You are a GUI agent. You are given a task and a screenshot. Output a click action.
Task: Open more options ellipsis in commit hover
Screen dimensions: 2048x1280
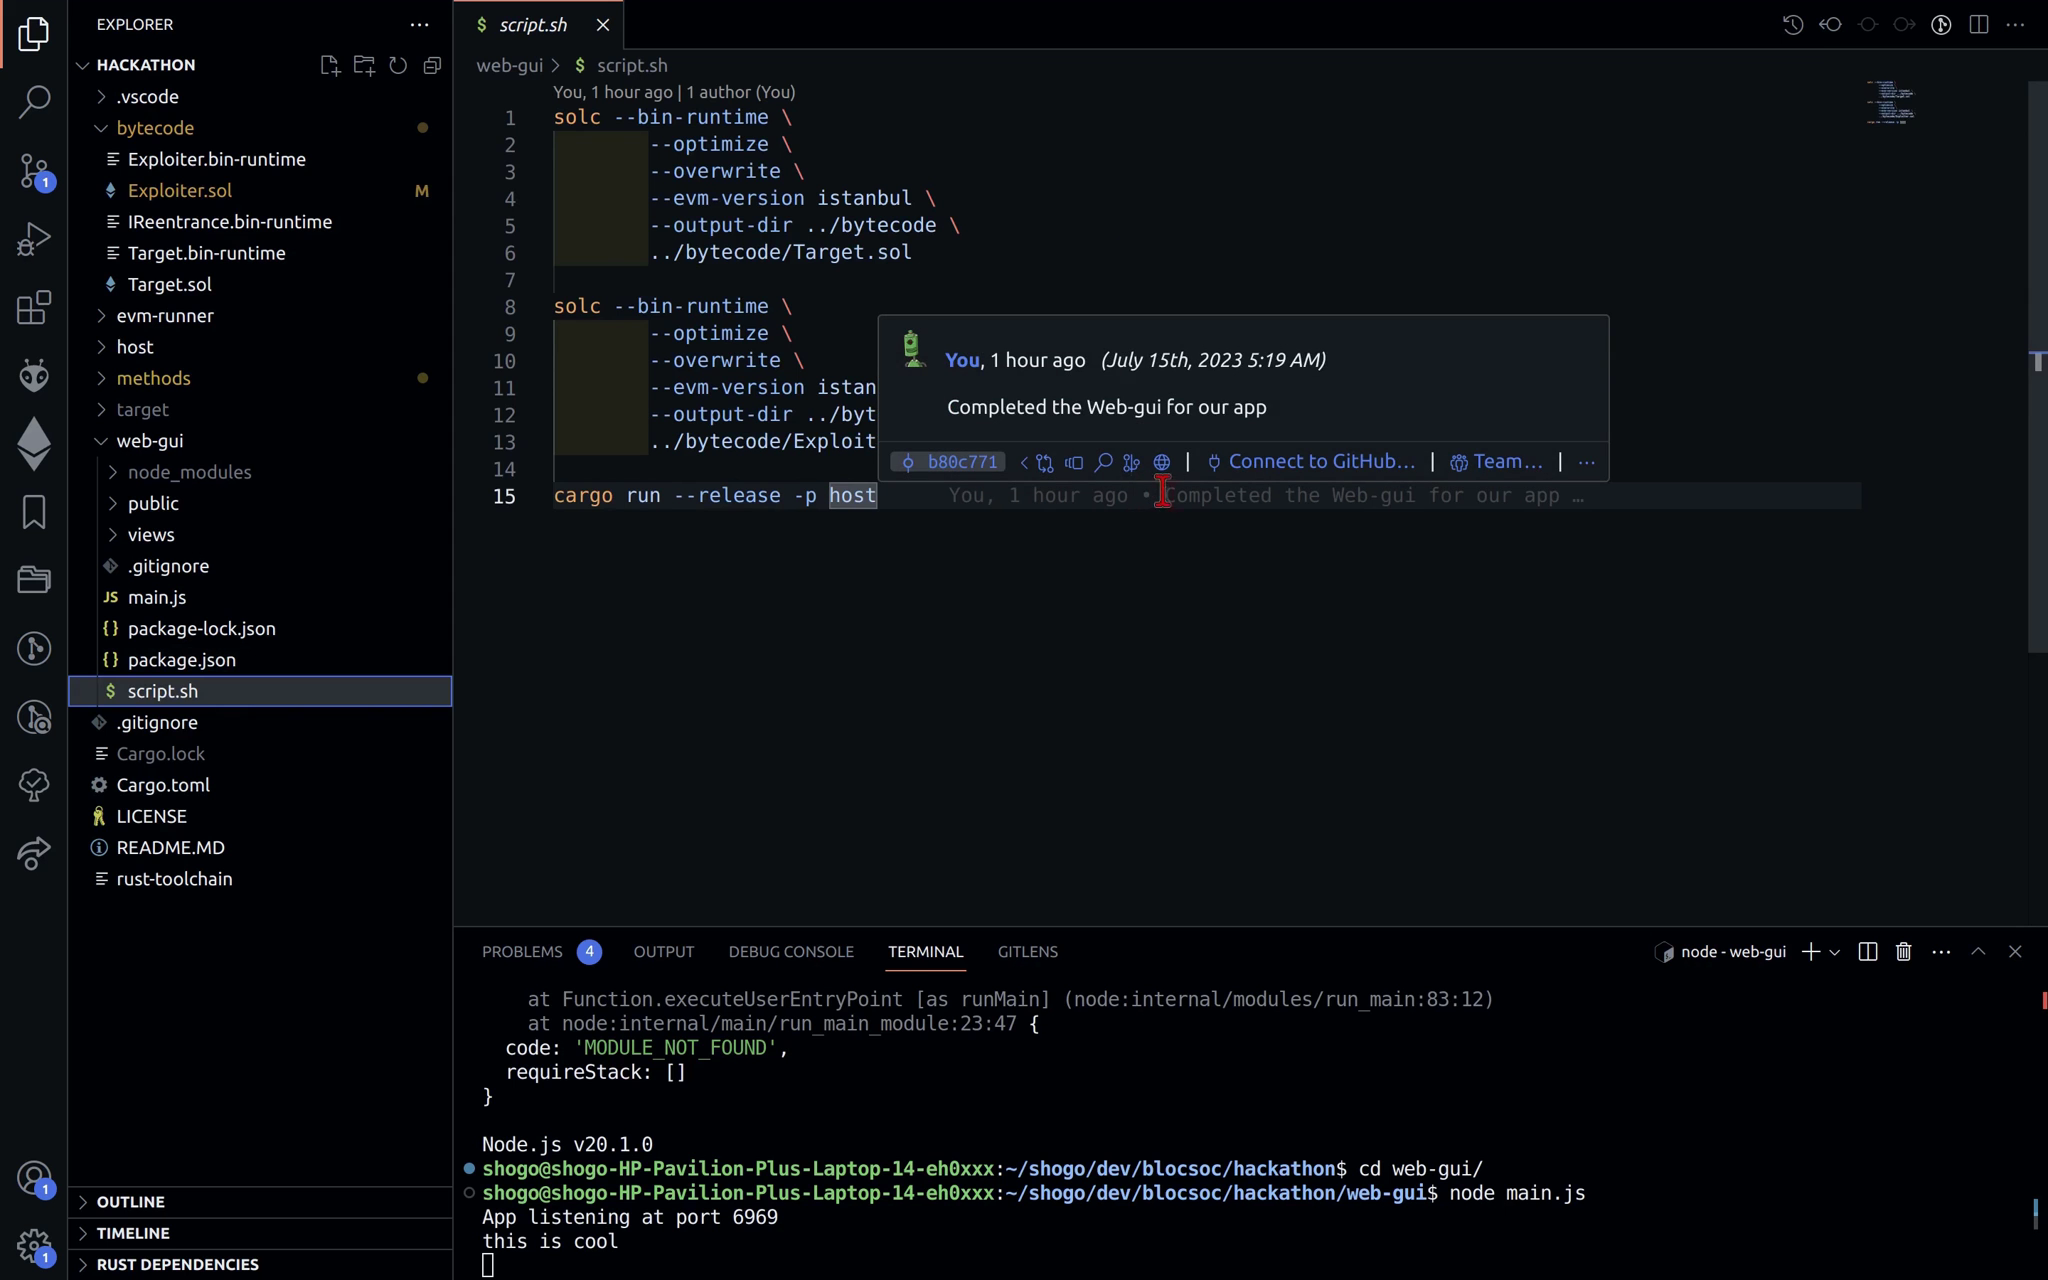point(1587,462)
